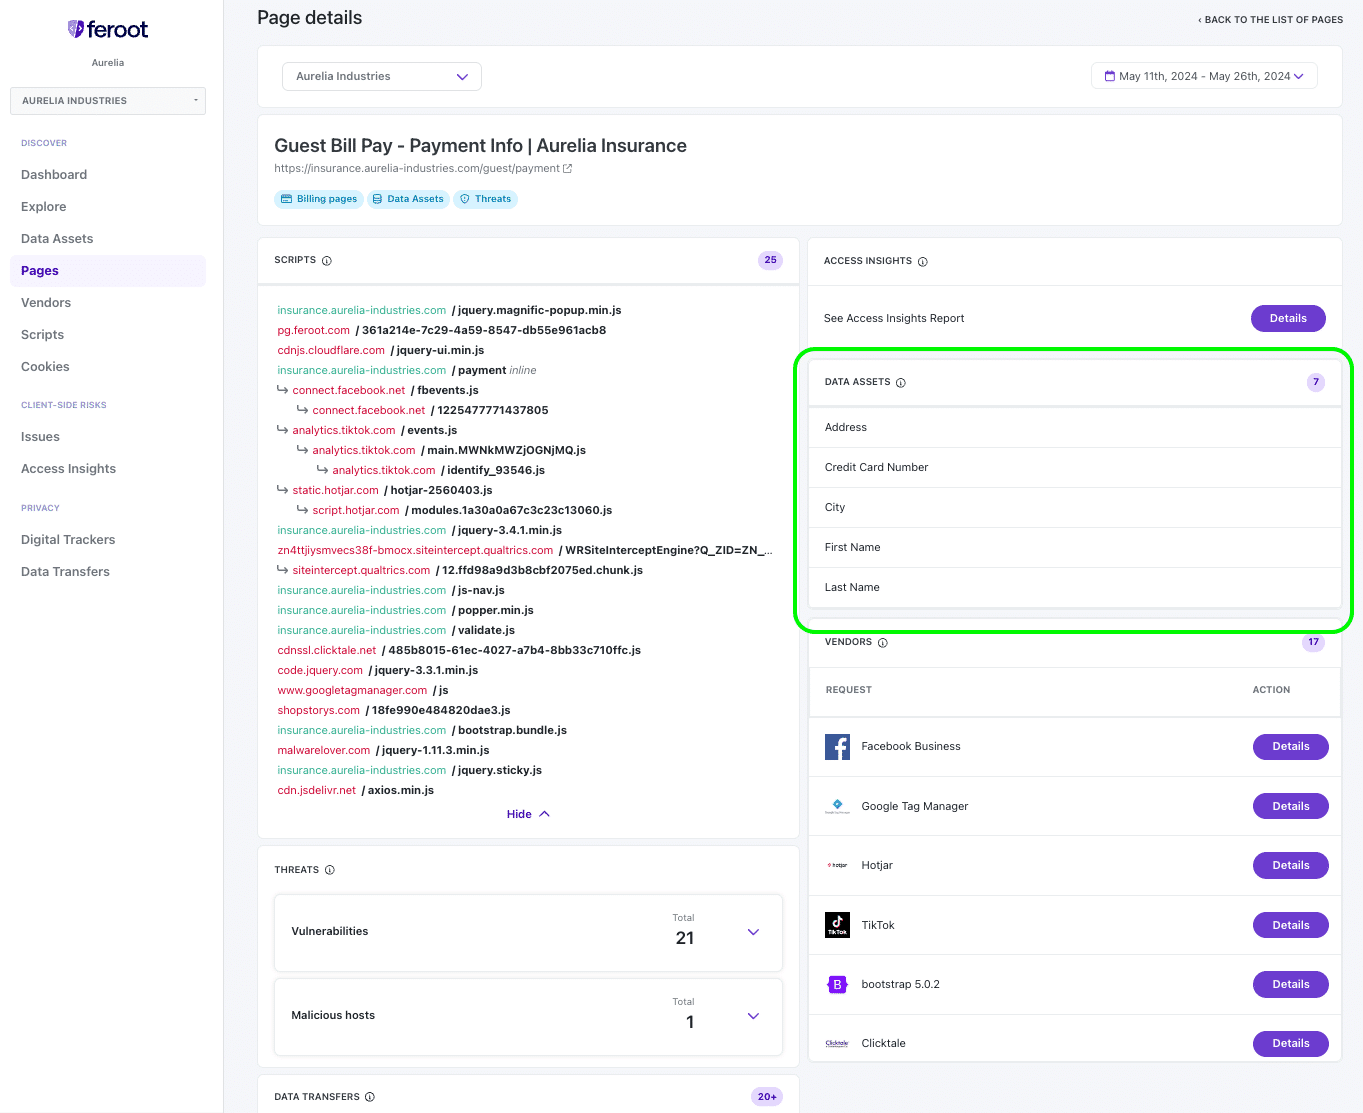1363x1113 pixels.
Task: Go to Dashboard in the sidebar
Action: tap(54, 175)
